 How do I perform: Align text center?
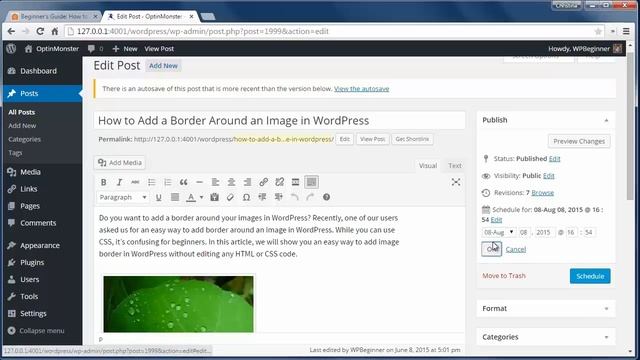(231, 182)
